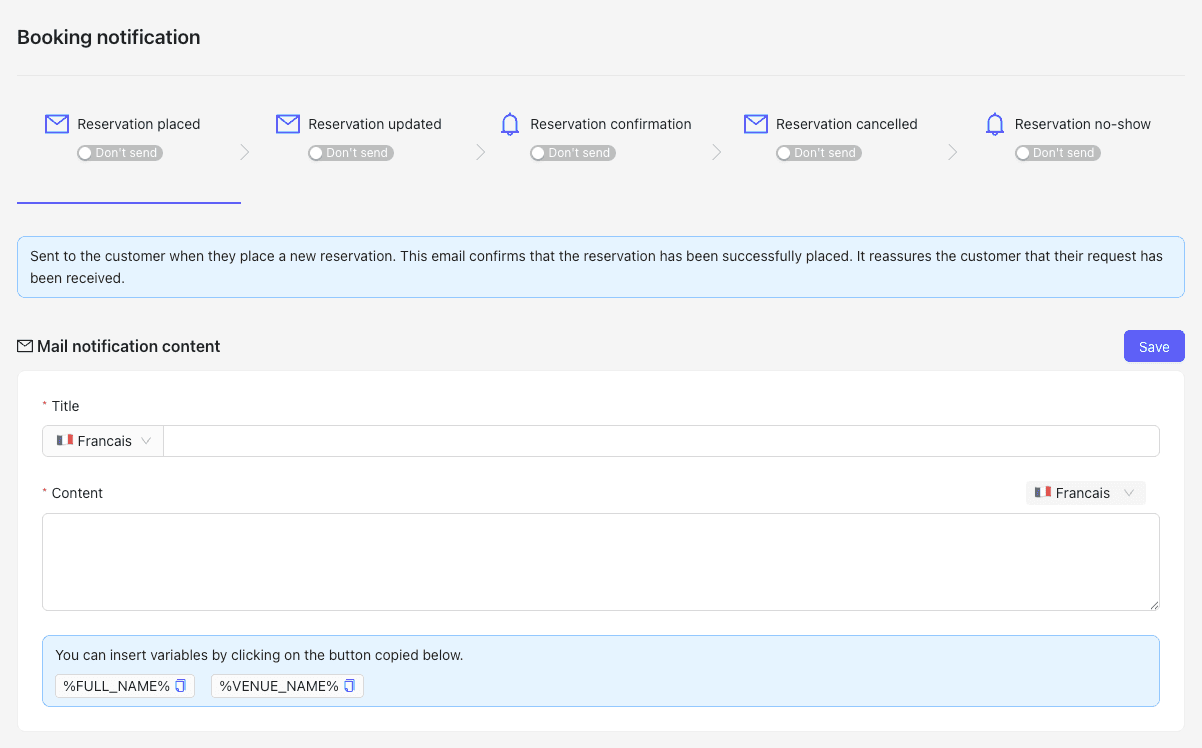Click the insert variables hint text
Viewport: 1202px width, 748px height.
pyautogui.click(x=259, y=656)
